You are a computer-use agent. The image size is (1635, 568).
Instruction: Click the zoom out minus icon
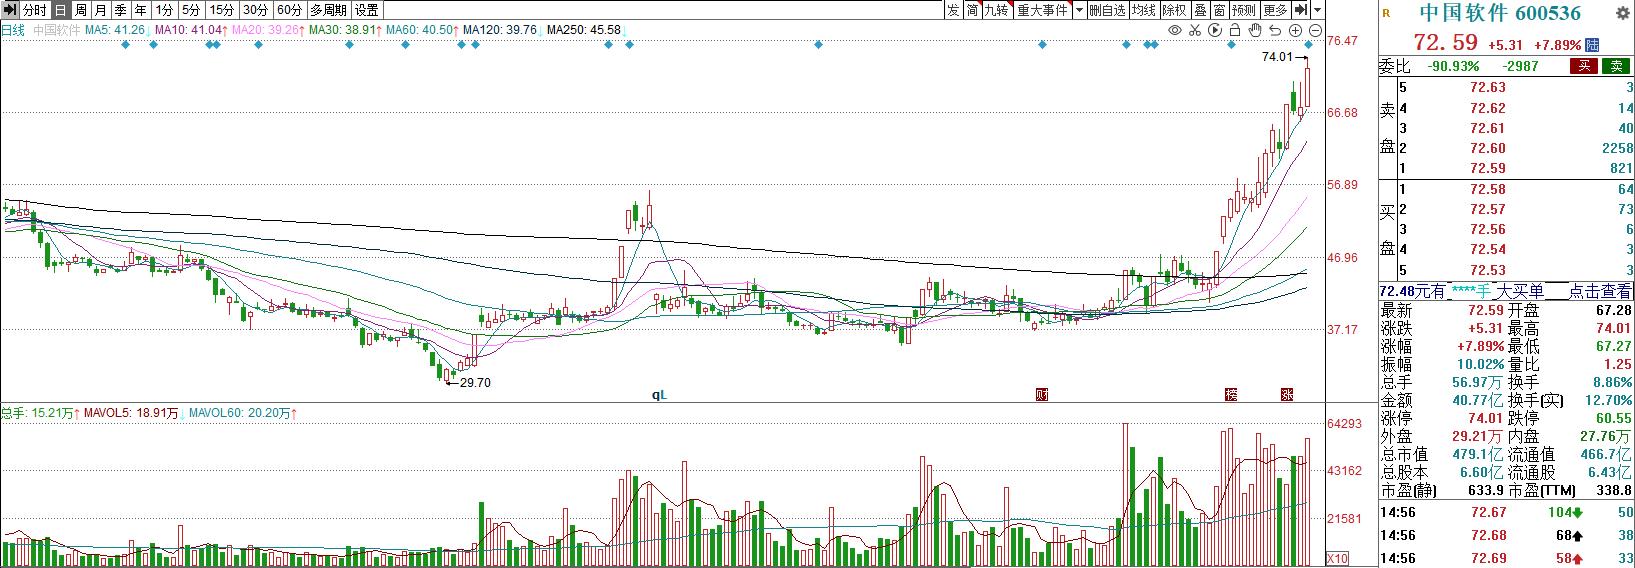tap(1314, 31)
